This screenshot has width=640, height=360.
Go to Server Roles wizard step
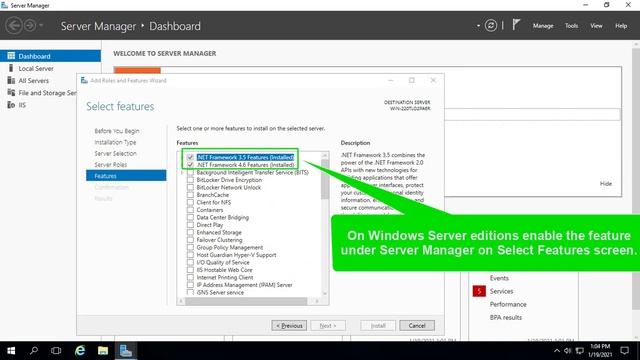(x=111, y=164)
